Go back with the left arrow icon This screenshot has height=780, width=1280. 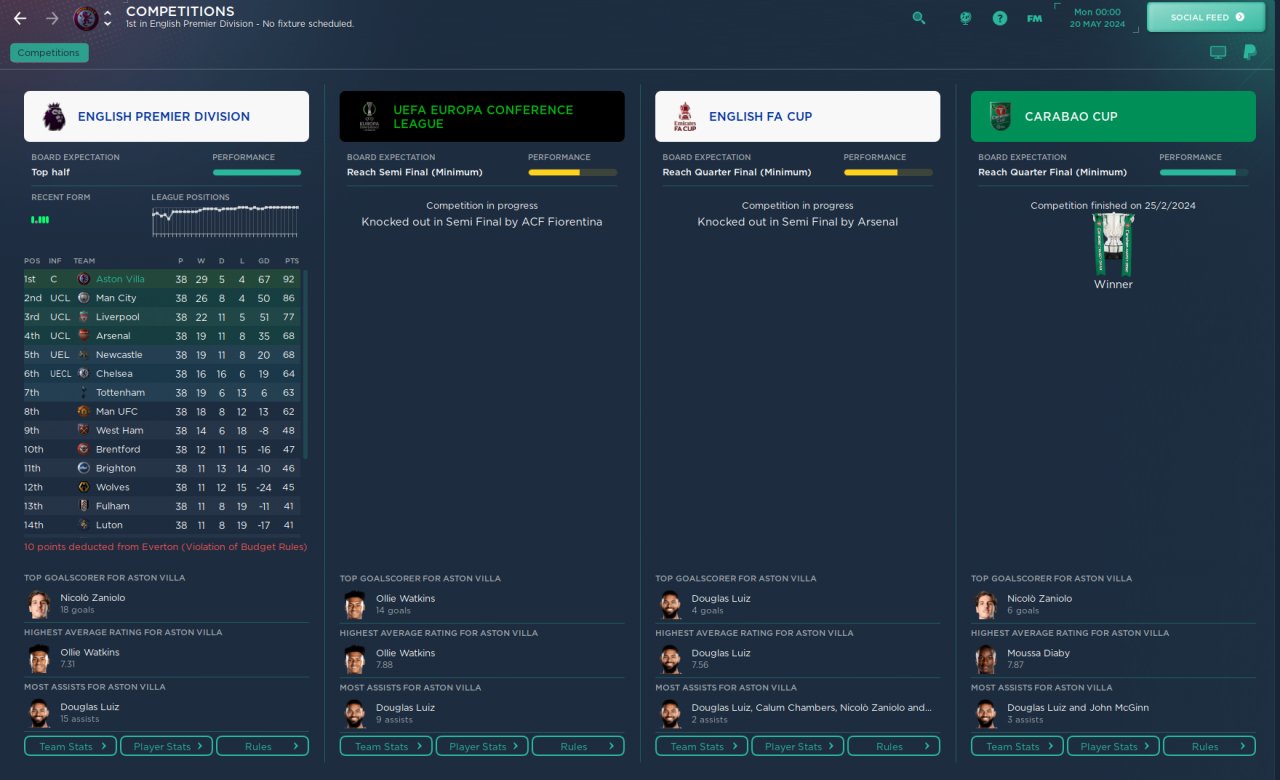click(x=20, y=18)
